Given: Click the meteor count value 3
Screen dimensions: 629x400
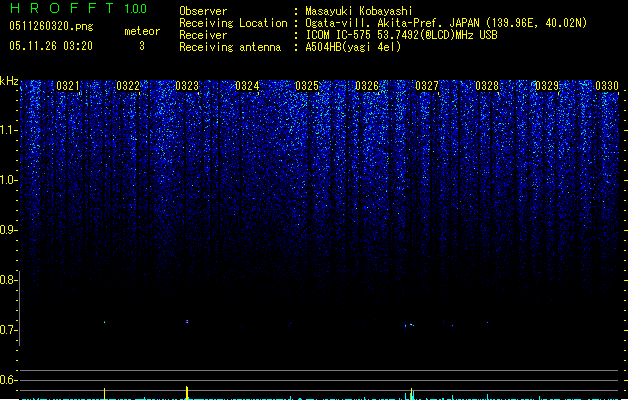Looking at the screenshot, I should (142, 46).
